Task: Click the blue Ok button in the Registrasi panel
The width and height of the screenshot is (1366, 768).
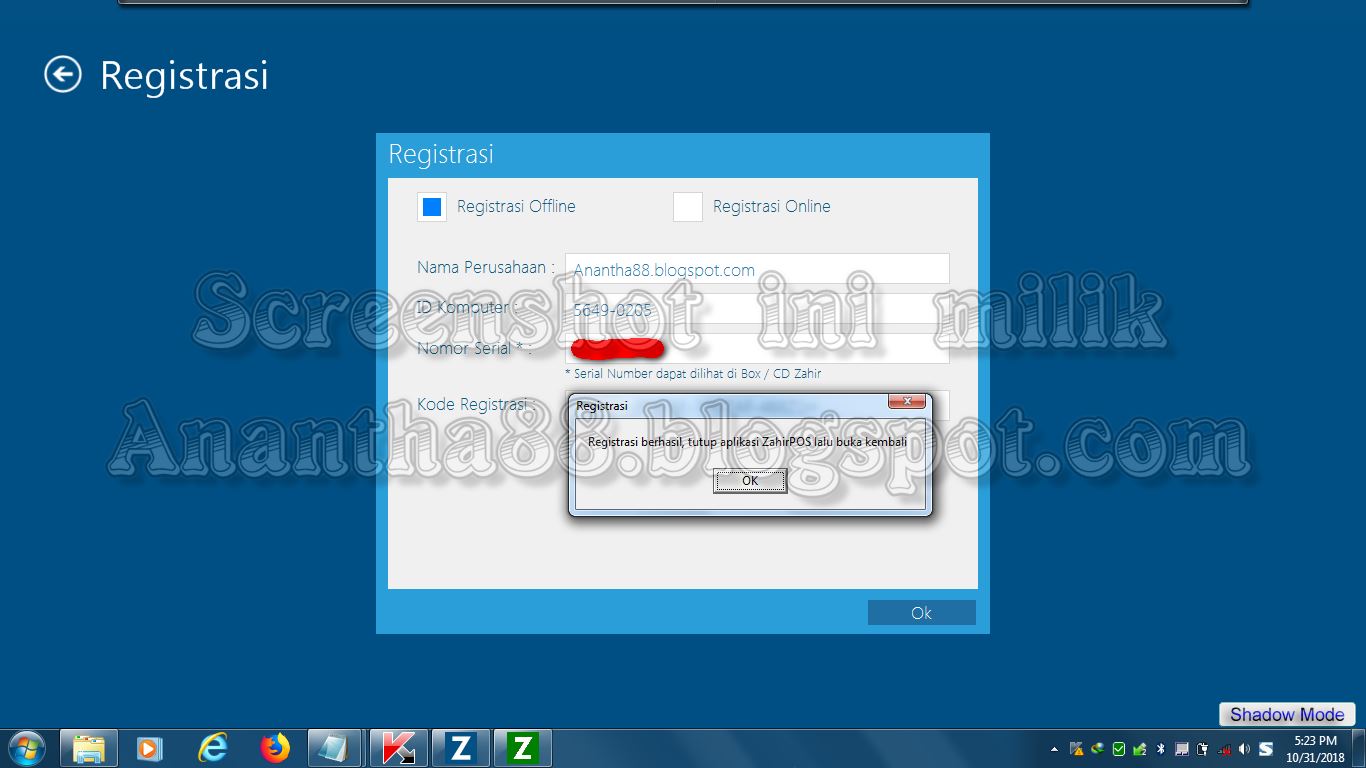Action: click(x=921, y=613)
